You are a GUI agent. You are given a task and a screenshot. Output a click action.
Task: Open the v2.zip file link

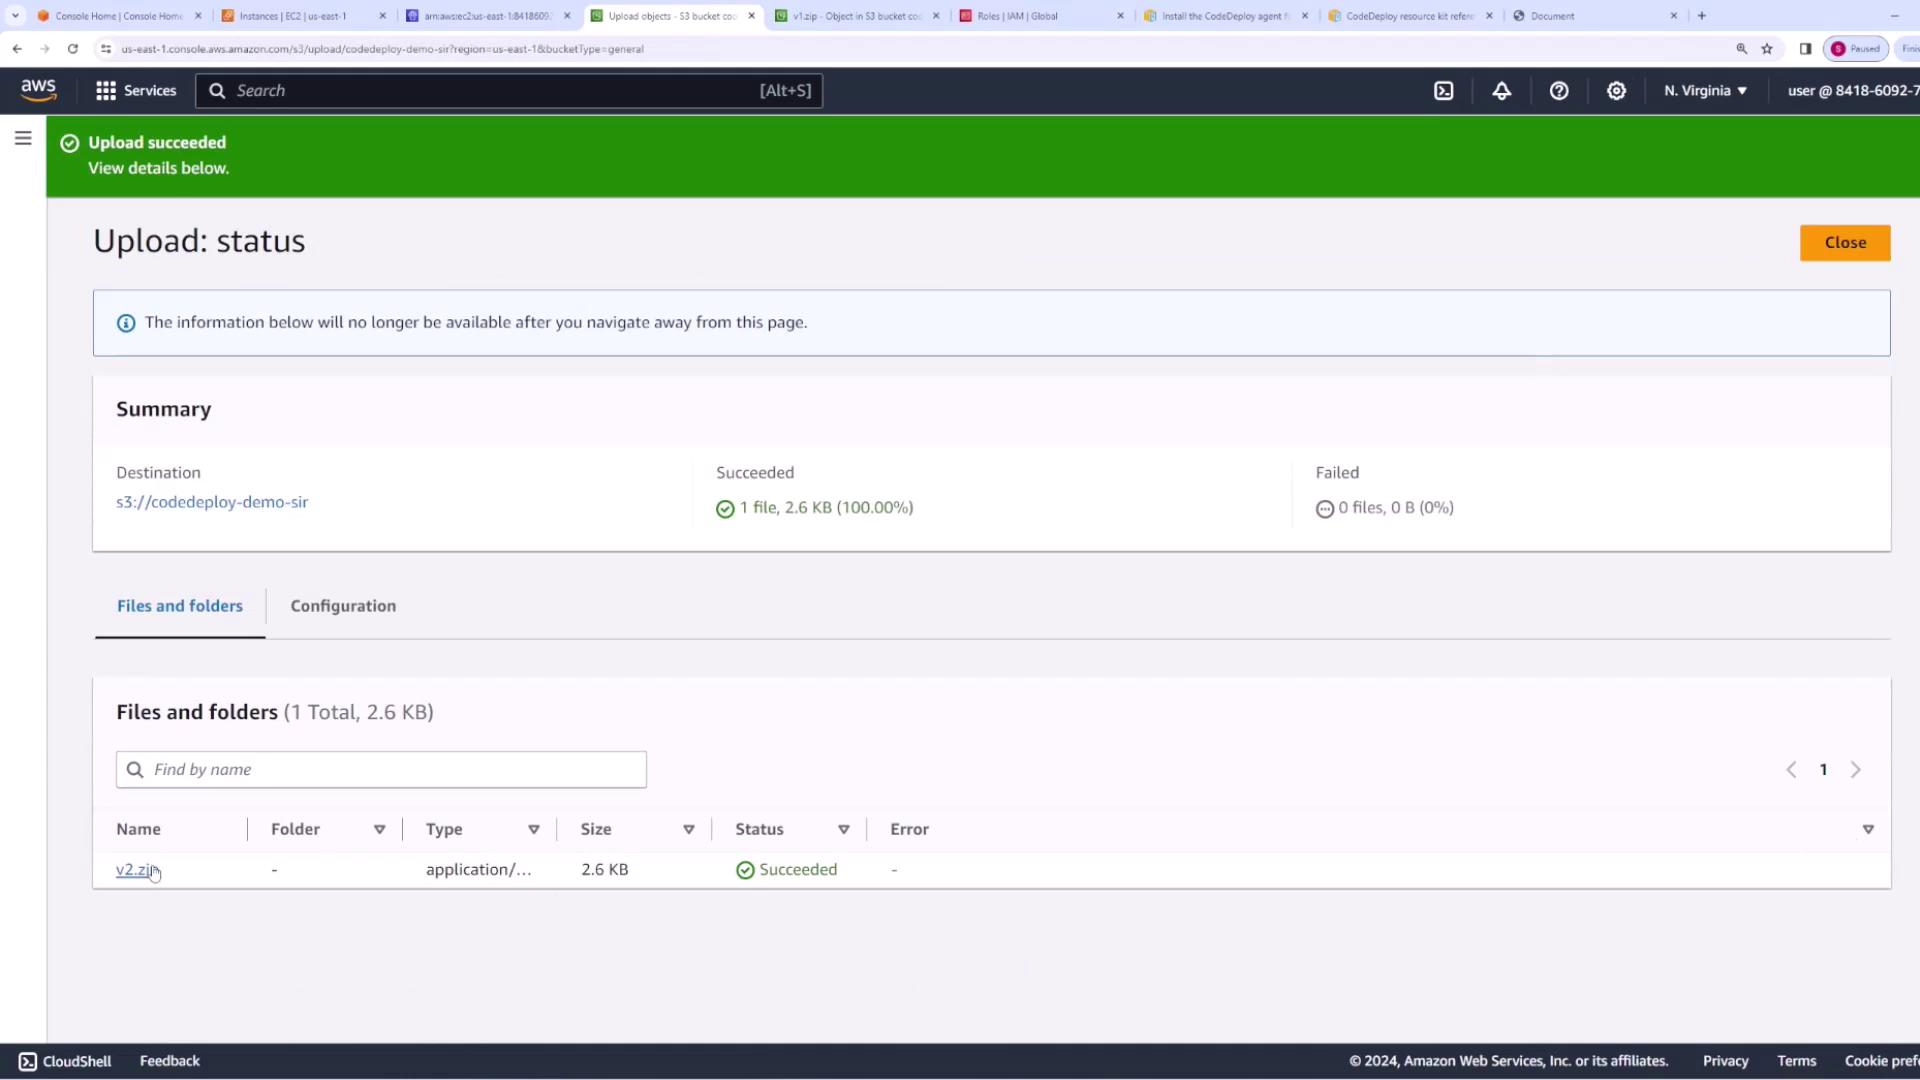[134, 870]
